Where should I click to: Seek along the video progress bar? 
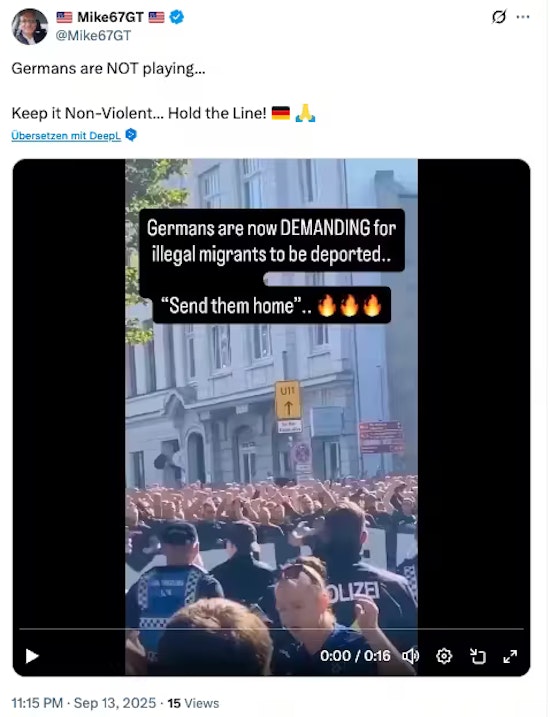tap(272, 629)
